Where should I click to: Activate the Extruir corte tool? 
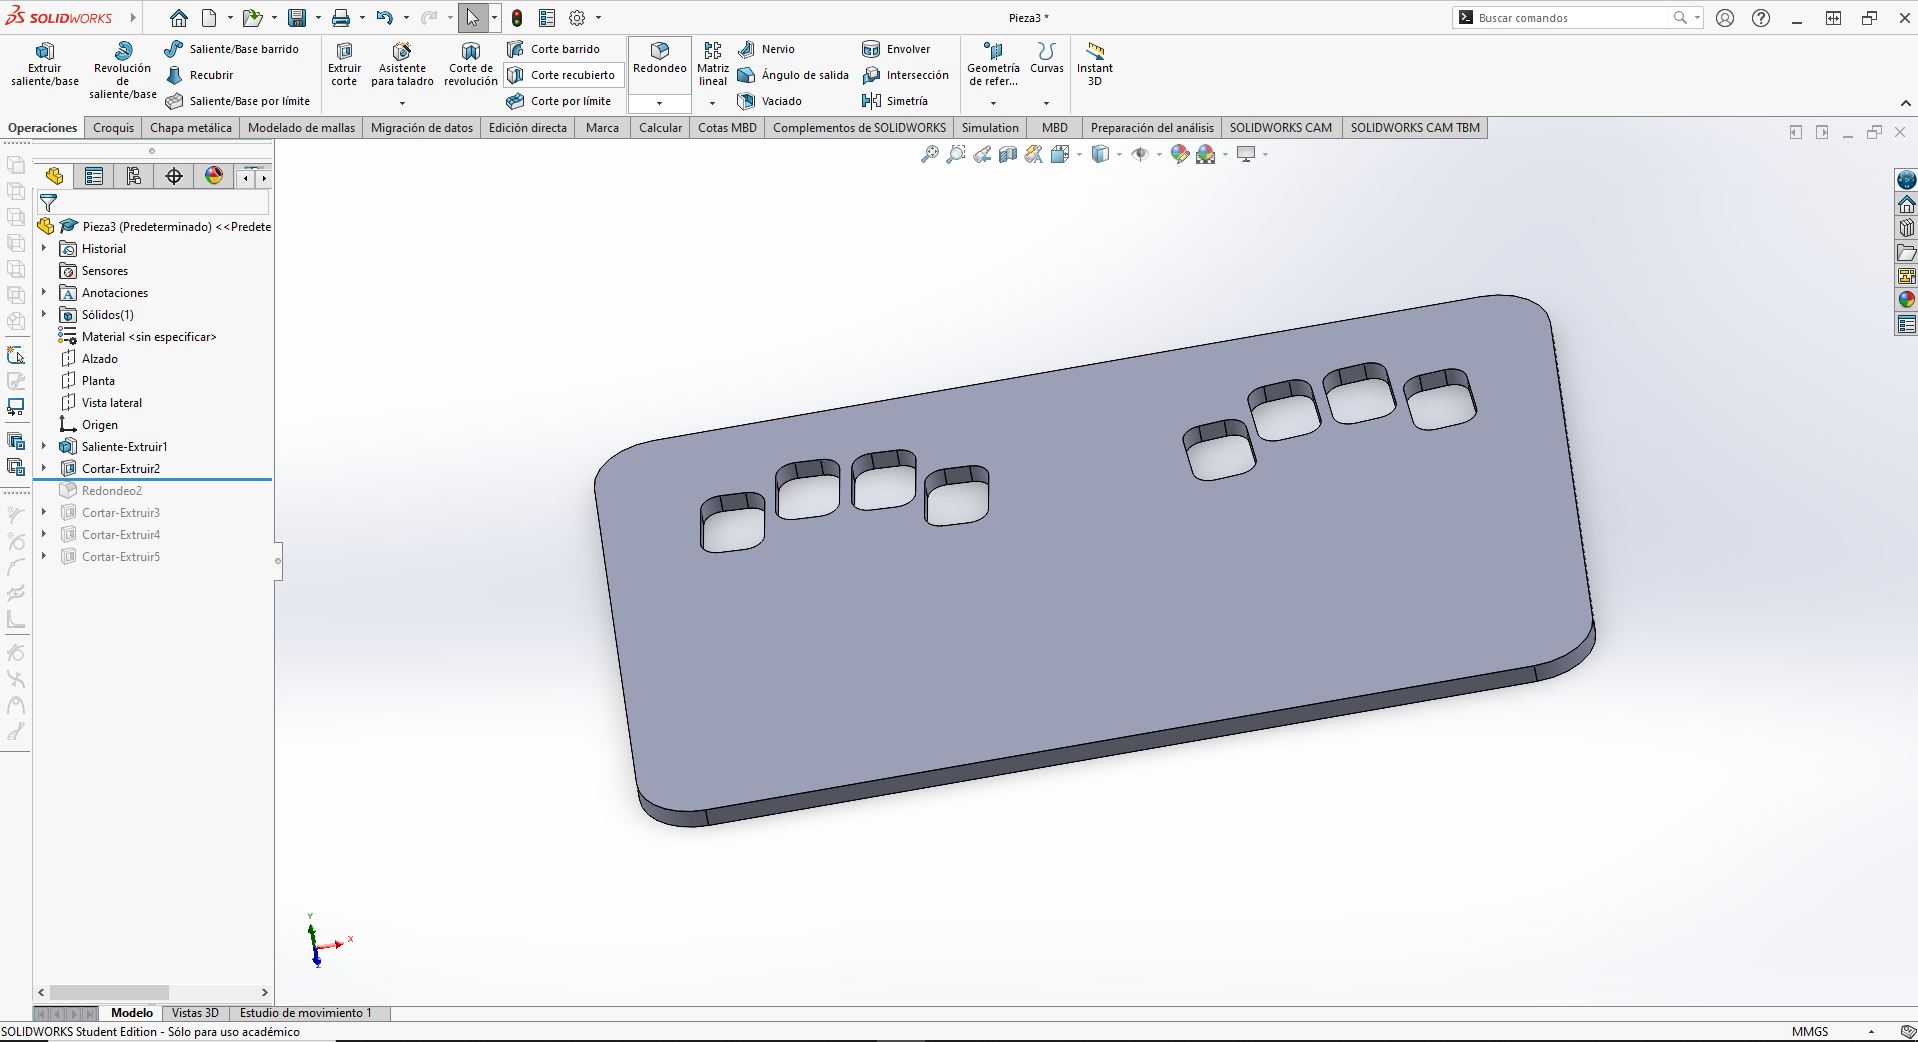click(344, 65)
